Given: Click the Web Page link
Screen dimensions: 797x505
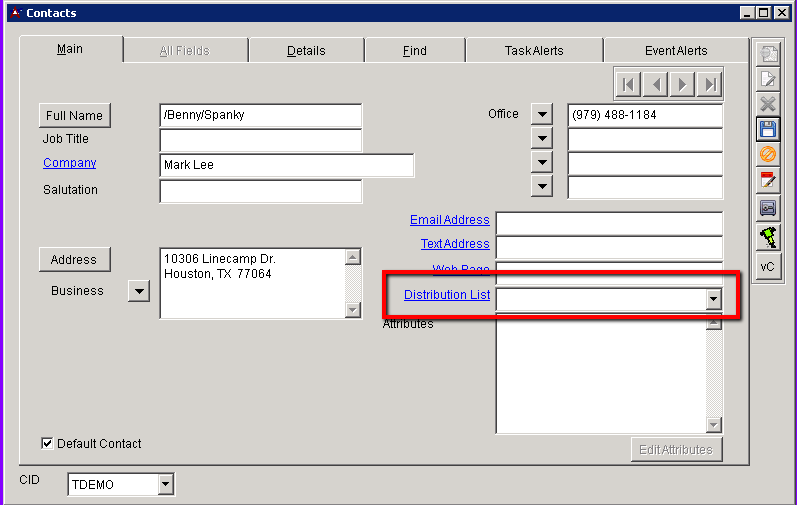Looking at the screenshot, I should [x=461, y=268].
